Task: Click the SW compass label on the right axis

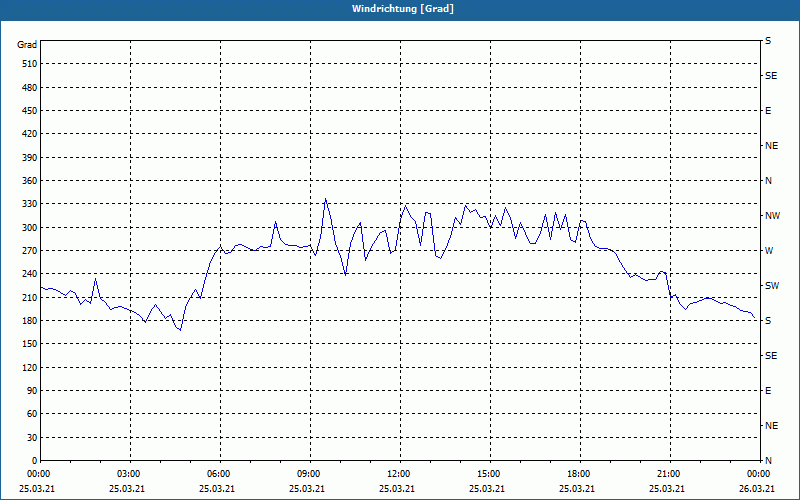Action: coord(772,286)
